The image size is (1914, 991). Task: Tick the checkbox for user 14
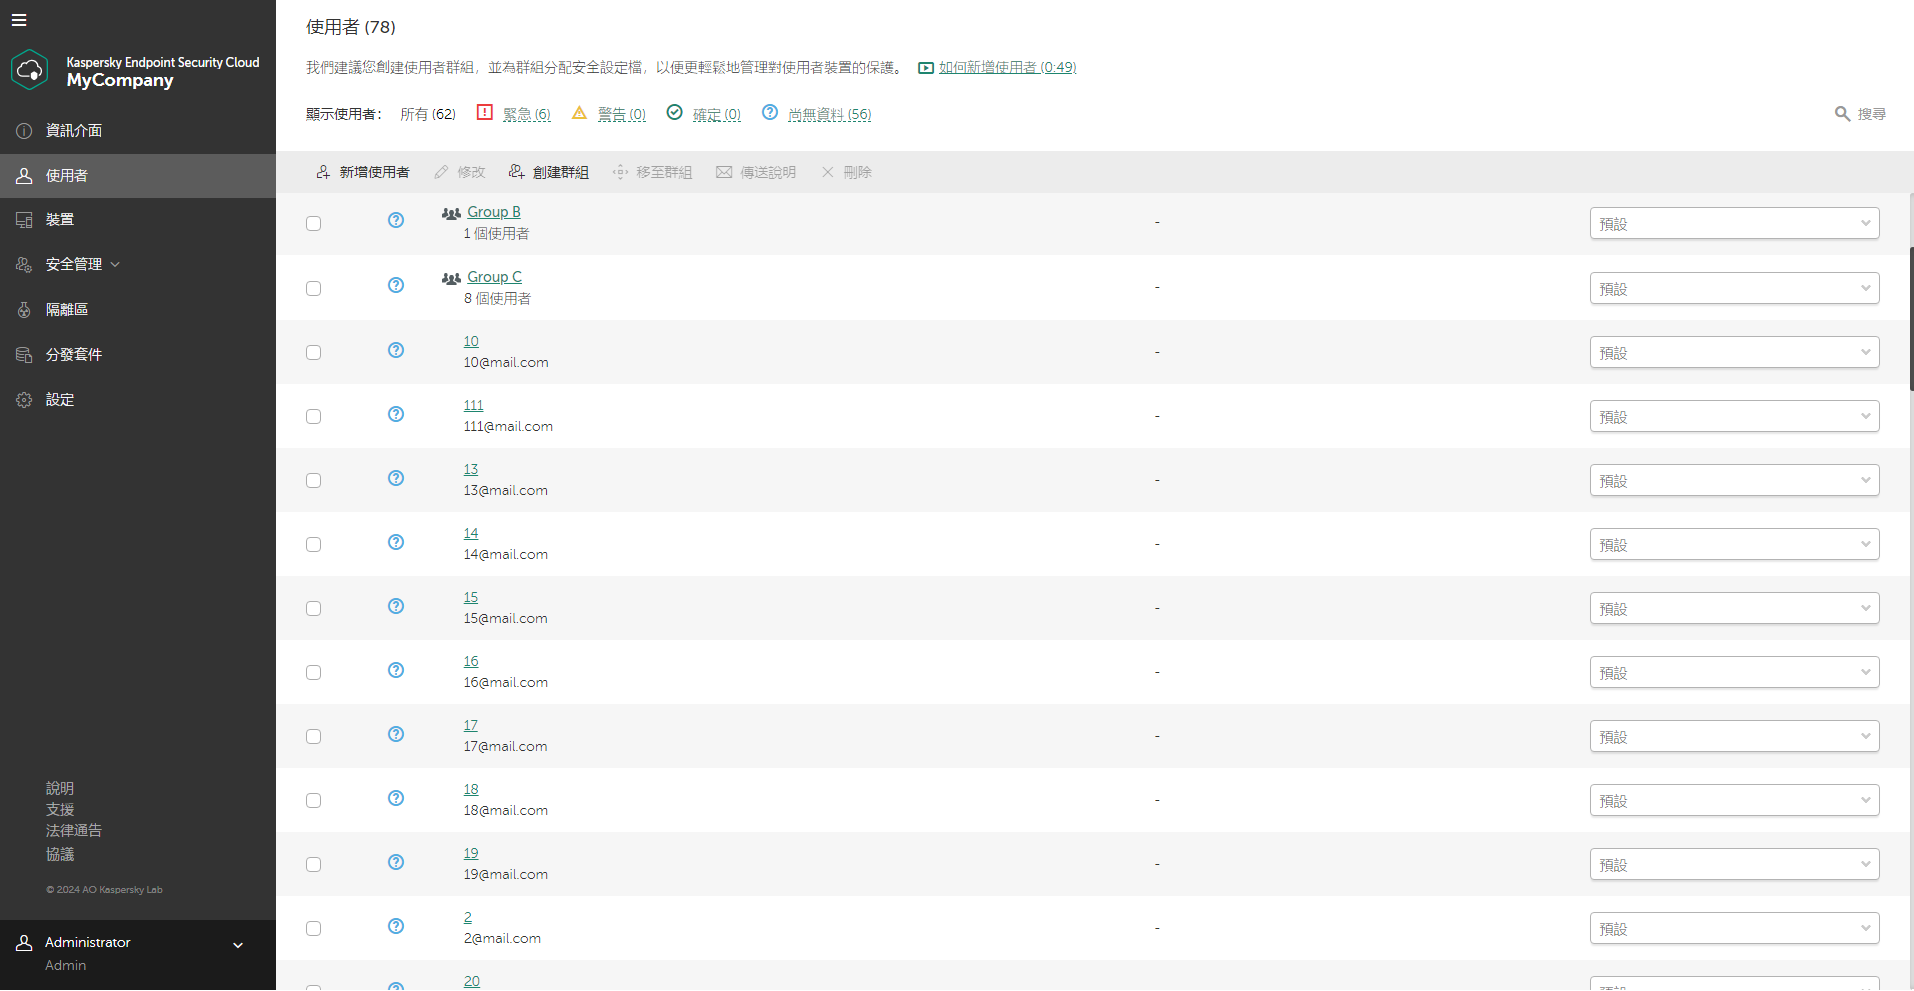314,544
